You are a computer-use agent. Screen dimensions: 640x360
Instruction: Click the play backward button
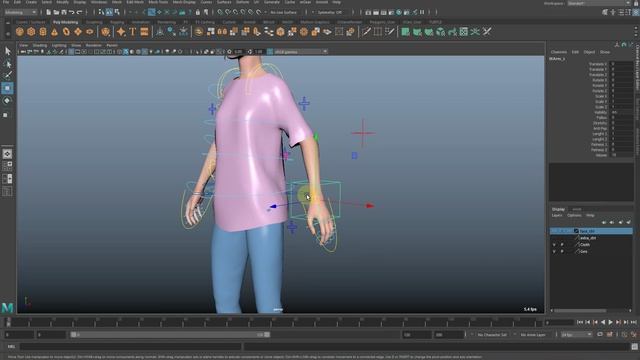coord(603,322)
